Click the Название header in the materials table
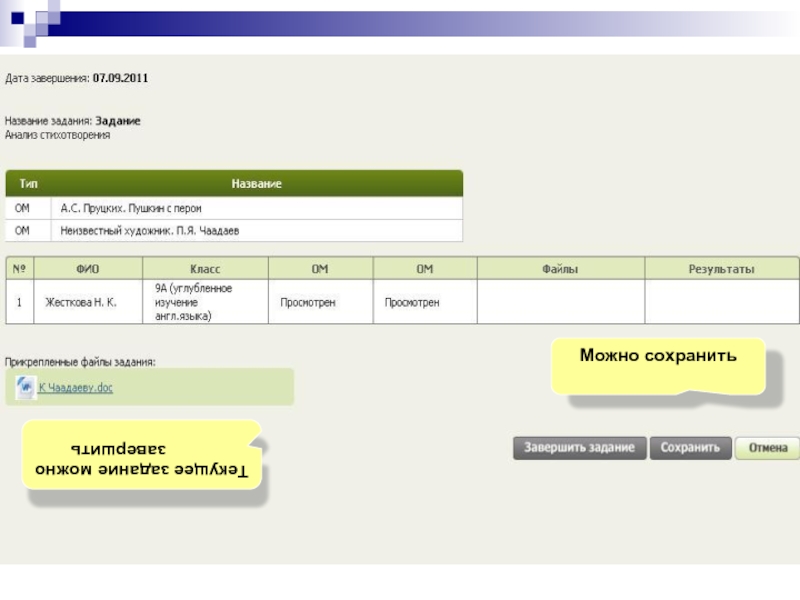Image resolution: width=800 pixels, height=600 pixels. (x=257, y=184)
